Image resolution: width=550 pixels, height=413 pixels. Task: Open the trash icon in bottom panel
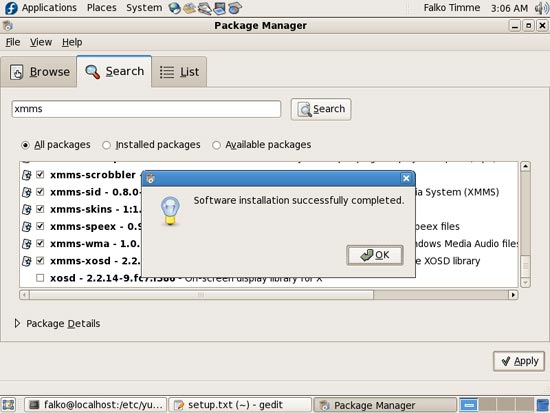pos(543,405)
